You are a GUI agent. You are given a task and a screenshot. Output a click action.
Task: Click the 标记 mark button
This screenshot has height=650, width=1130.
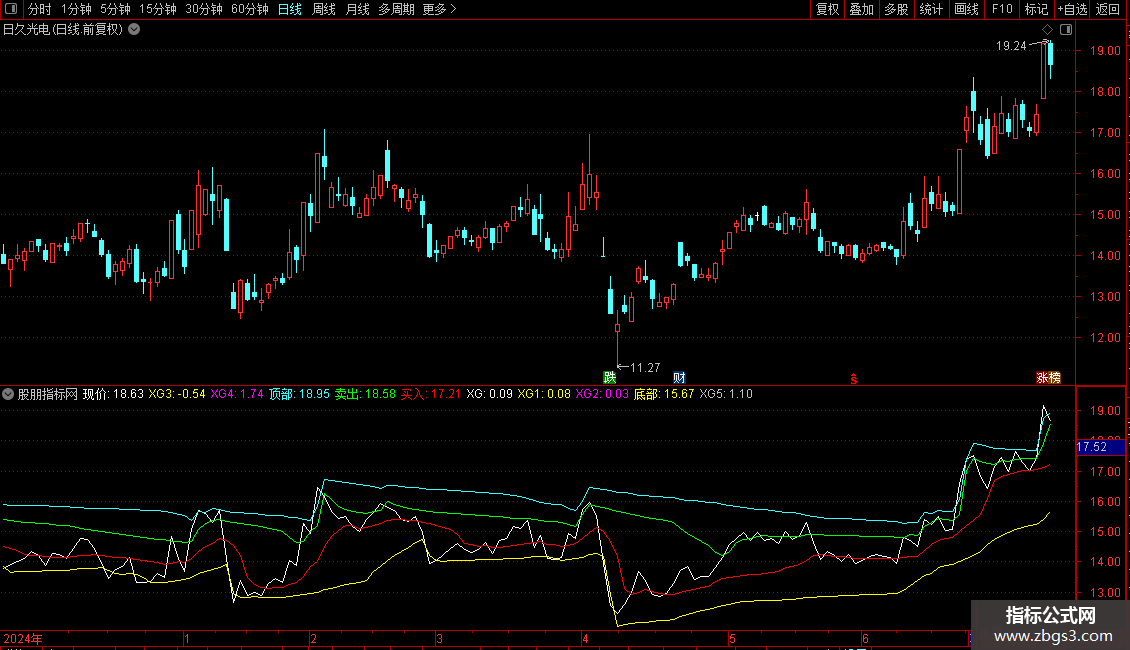point(1036,9)
